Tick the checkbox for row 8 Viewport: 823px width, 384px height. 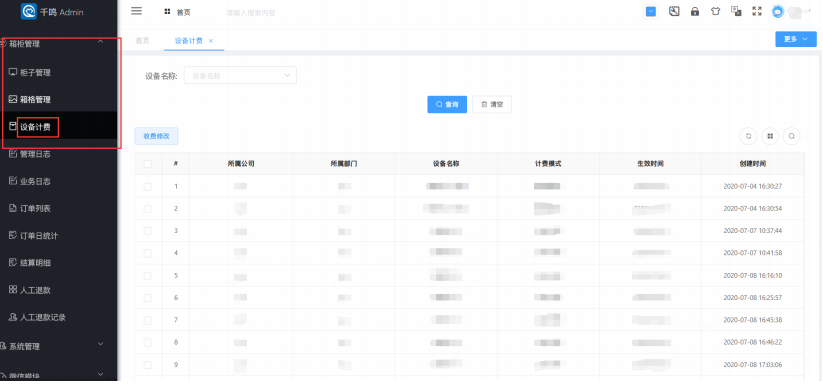147,342
